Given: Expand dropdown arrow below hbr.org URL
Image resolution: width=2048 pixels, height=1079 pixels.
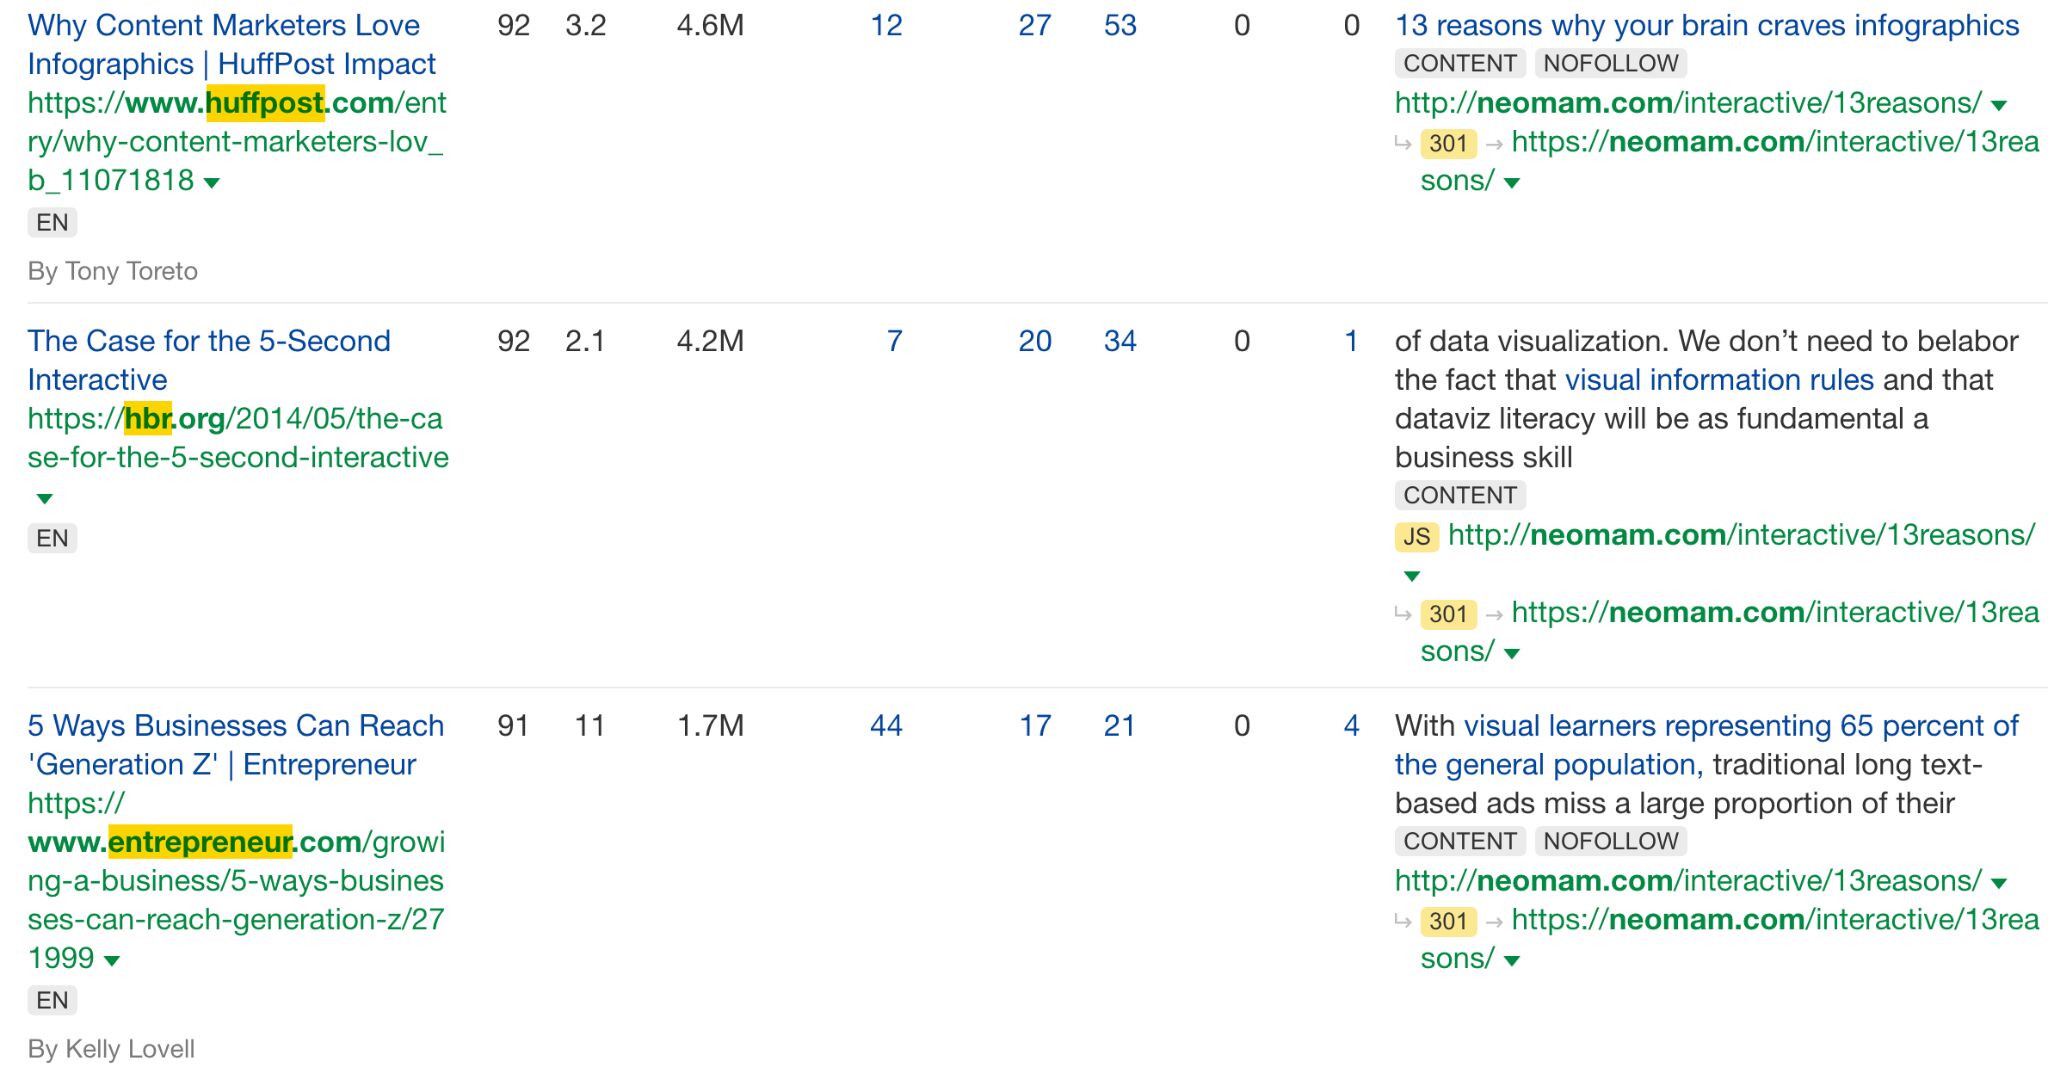Looking at the screenshot, I should (44, 498).
